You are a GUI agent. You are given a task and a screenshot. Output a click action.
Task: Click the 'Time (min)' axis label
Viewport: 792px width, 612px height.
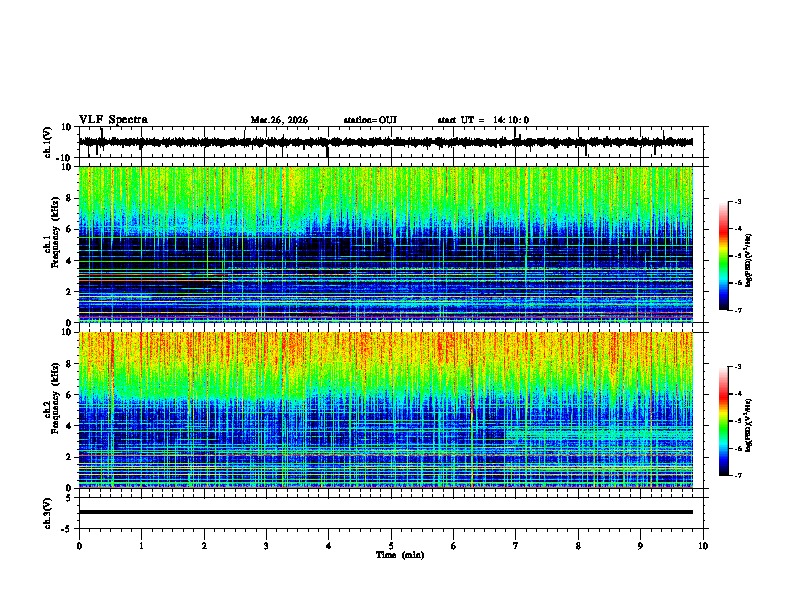click(x=400, y=555)
